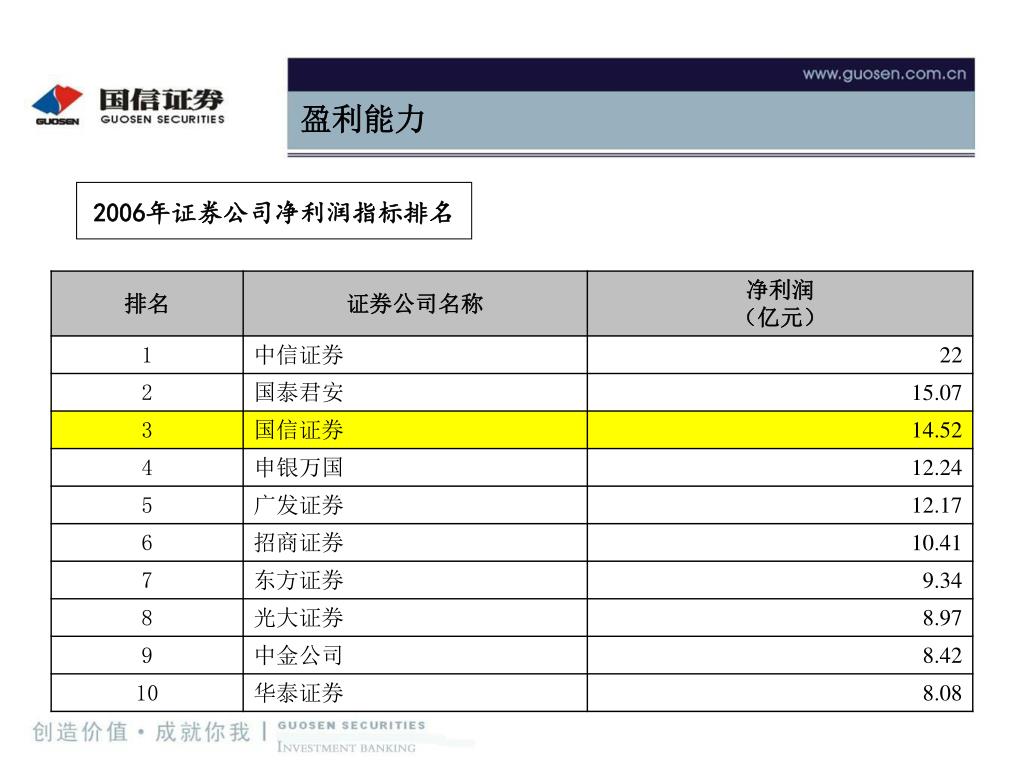This screenshot has width=1024, height=768.
Task: Click the 盈利能力 slide title
Action: pos(362,120)
